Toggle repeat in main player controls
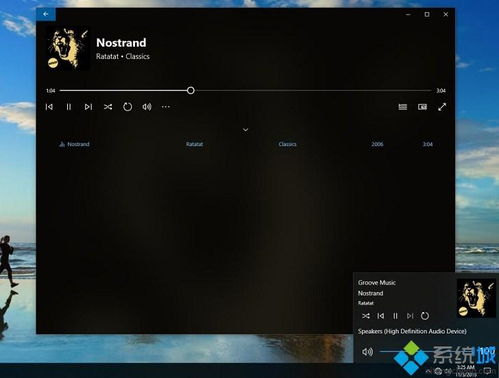The image size is (499, 378). [127, 107]
